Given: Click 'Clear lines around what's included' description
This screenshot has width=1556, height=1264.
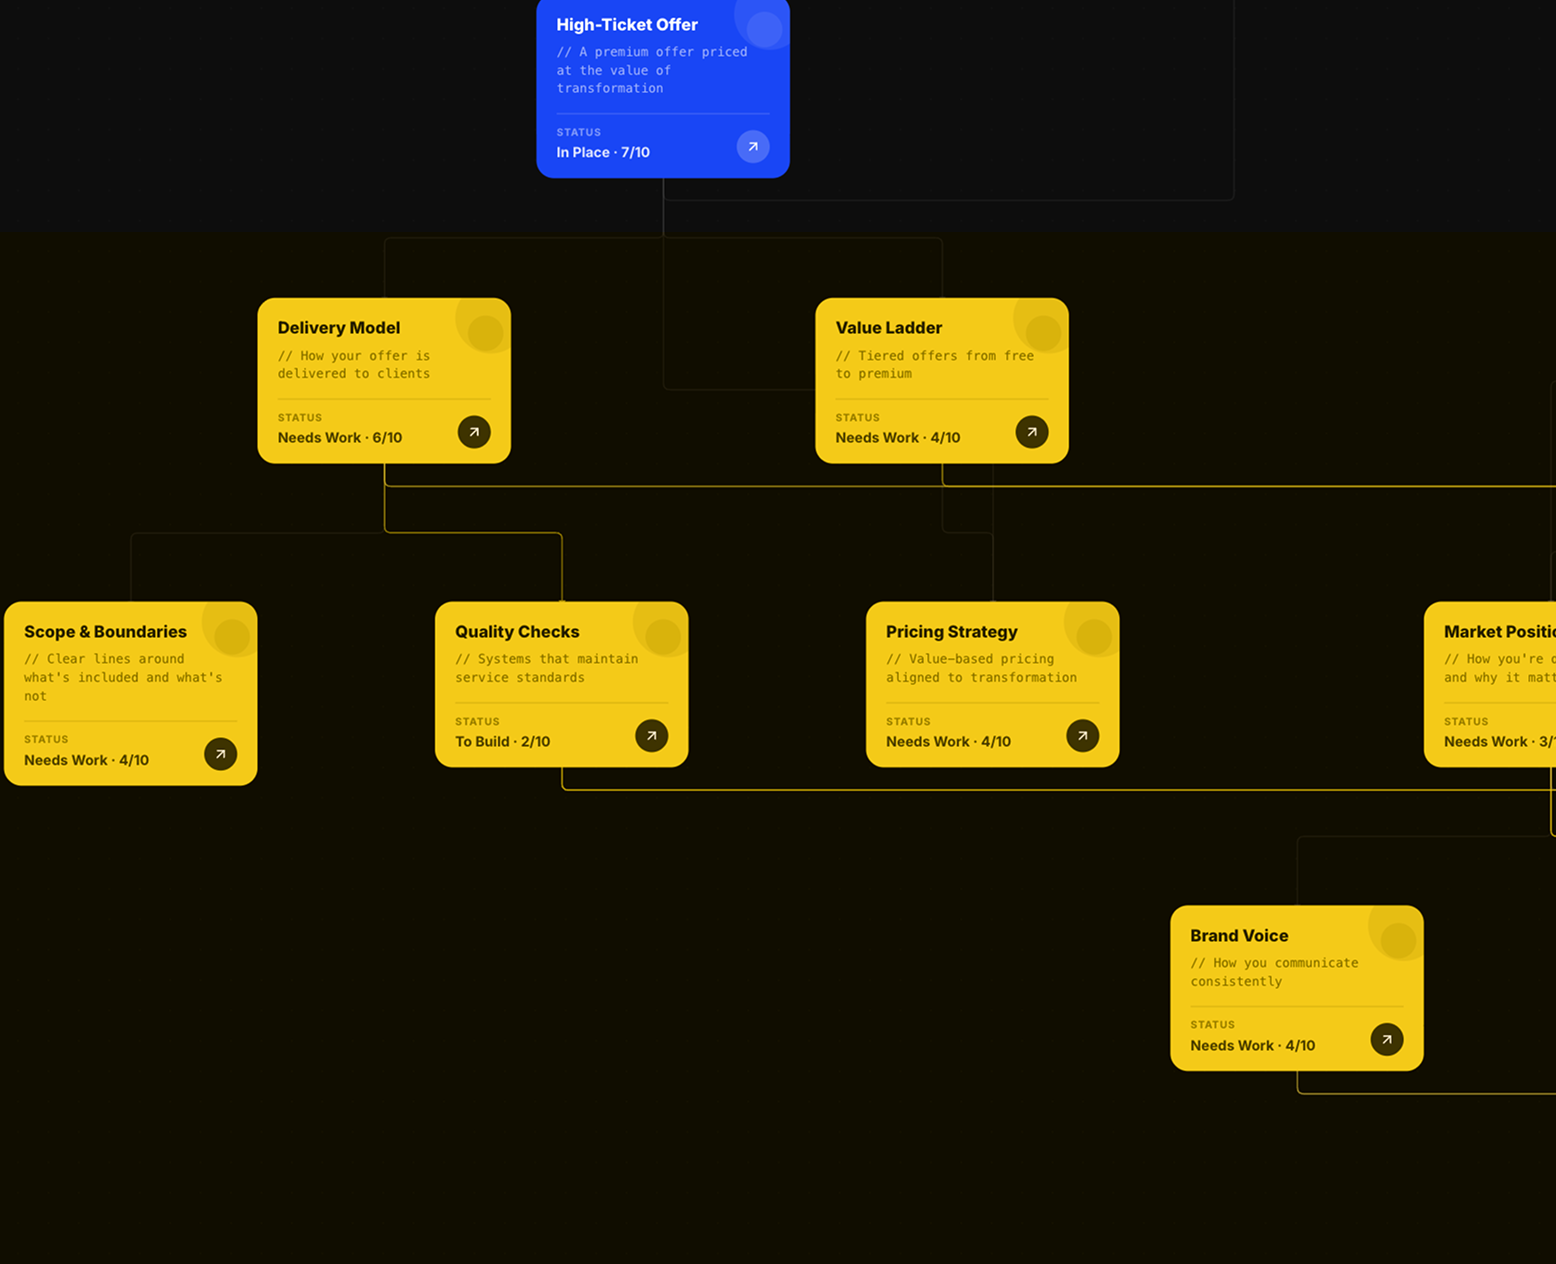Looking at the screenshot, I should point(123,678).
